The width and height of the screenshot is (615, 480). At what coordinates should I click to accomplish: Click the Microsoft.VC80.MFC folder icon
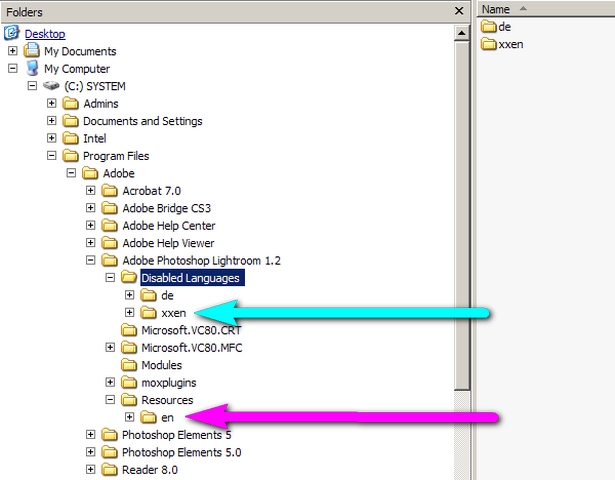pos(129,347)
